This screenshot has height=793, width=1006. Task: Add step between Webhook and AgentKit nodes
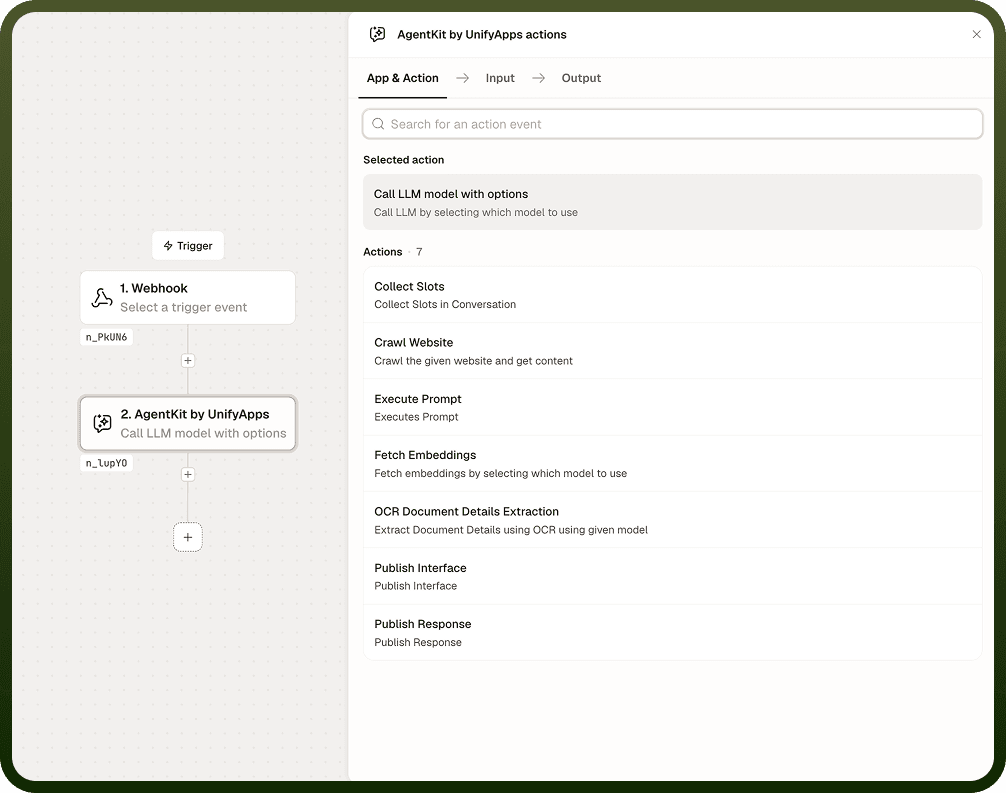click(x=187, y=361)
